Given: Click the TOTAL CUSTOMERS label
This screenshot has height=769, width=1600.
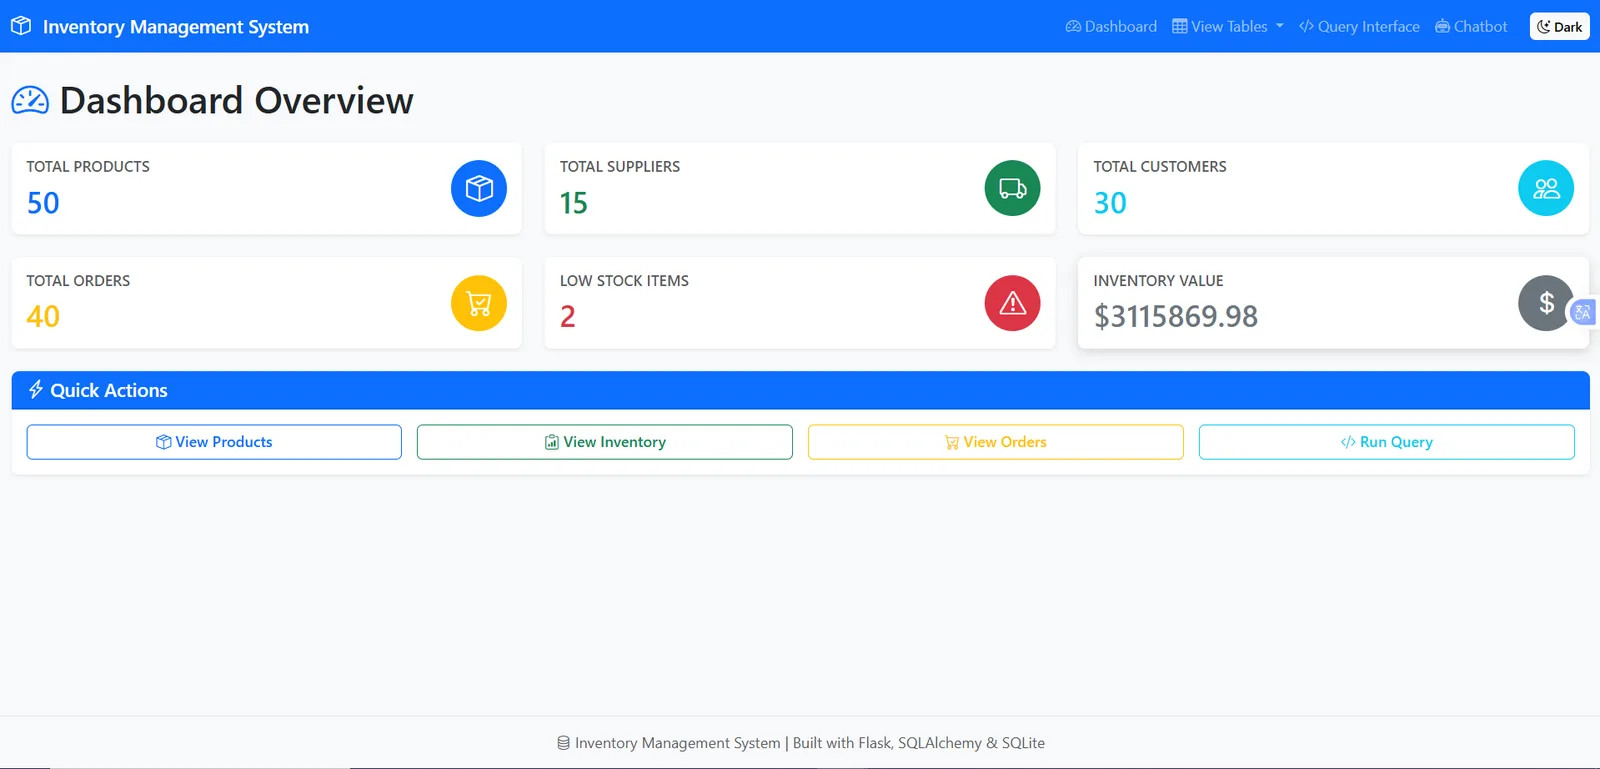Looking at the screenshot, I should coord(1160,167).
